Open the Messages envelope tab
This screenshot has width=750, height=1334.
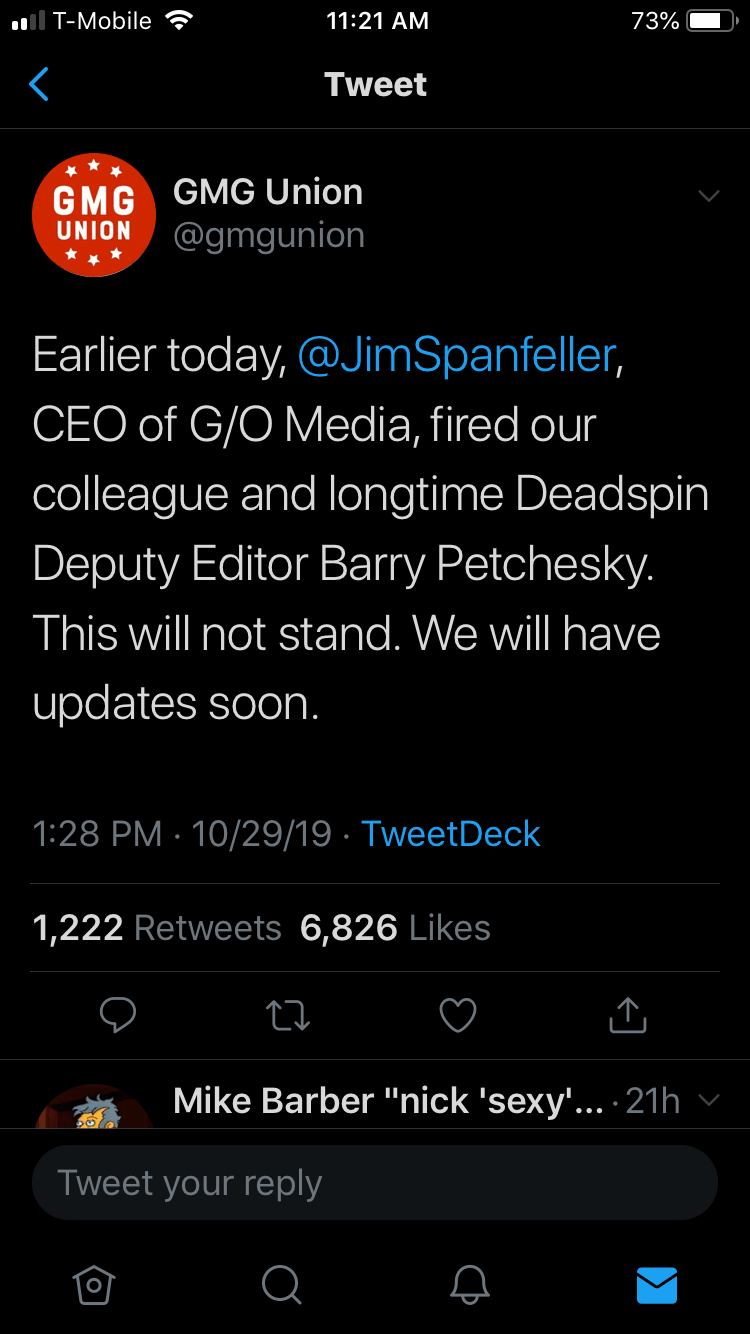coord(657,1284)
